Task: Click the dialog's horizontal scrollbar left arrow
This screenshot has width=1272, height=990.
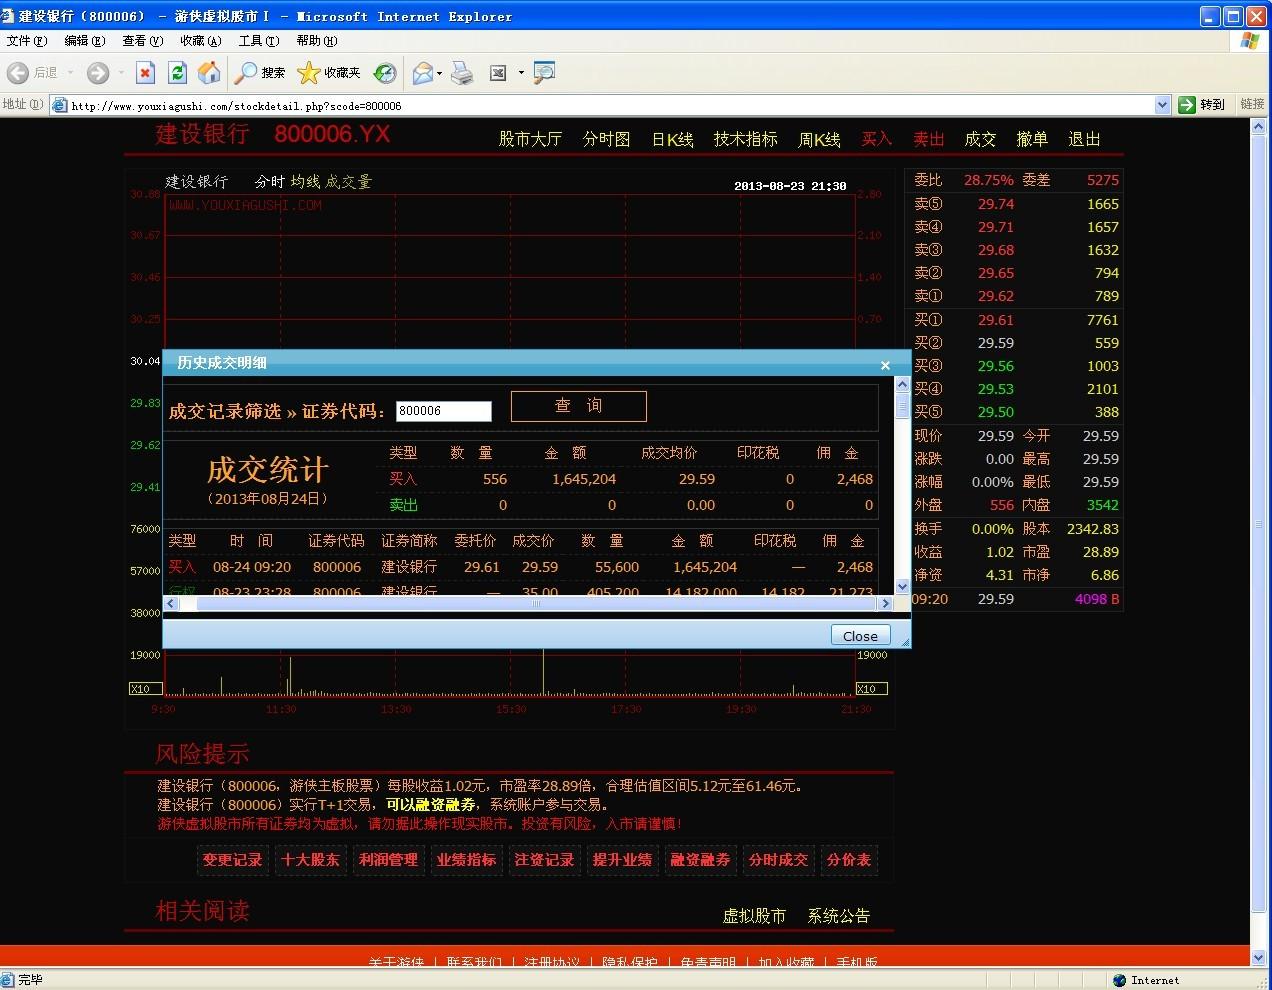Action: pos(171,603)
